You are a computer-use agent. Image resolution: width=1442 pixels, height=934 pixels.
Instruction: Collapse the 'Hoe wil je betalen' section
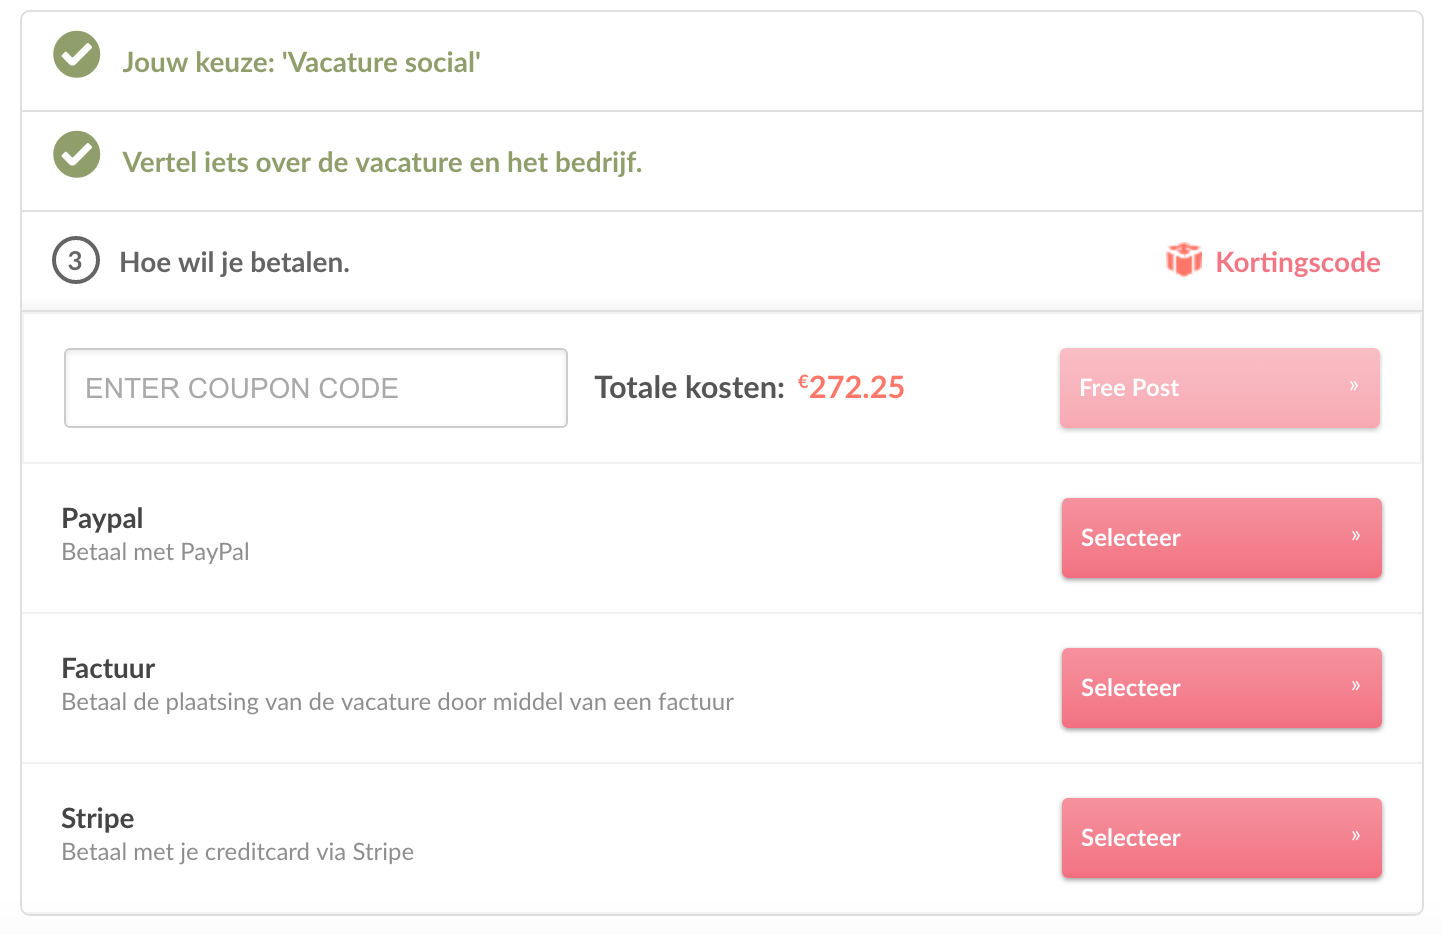point(234,263)
